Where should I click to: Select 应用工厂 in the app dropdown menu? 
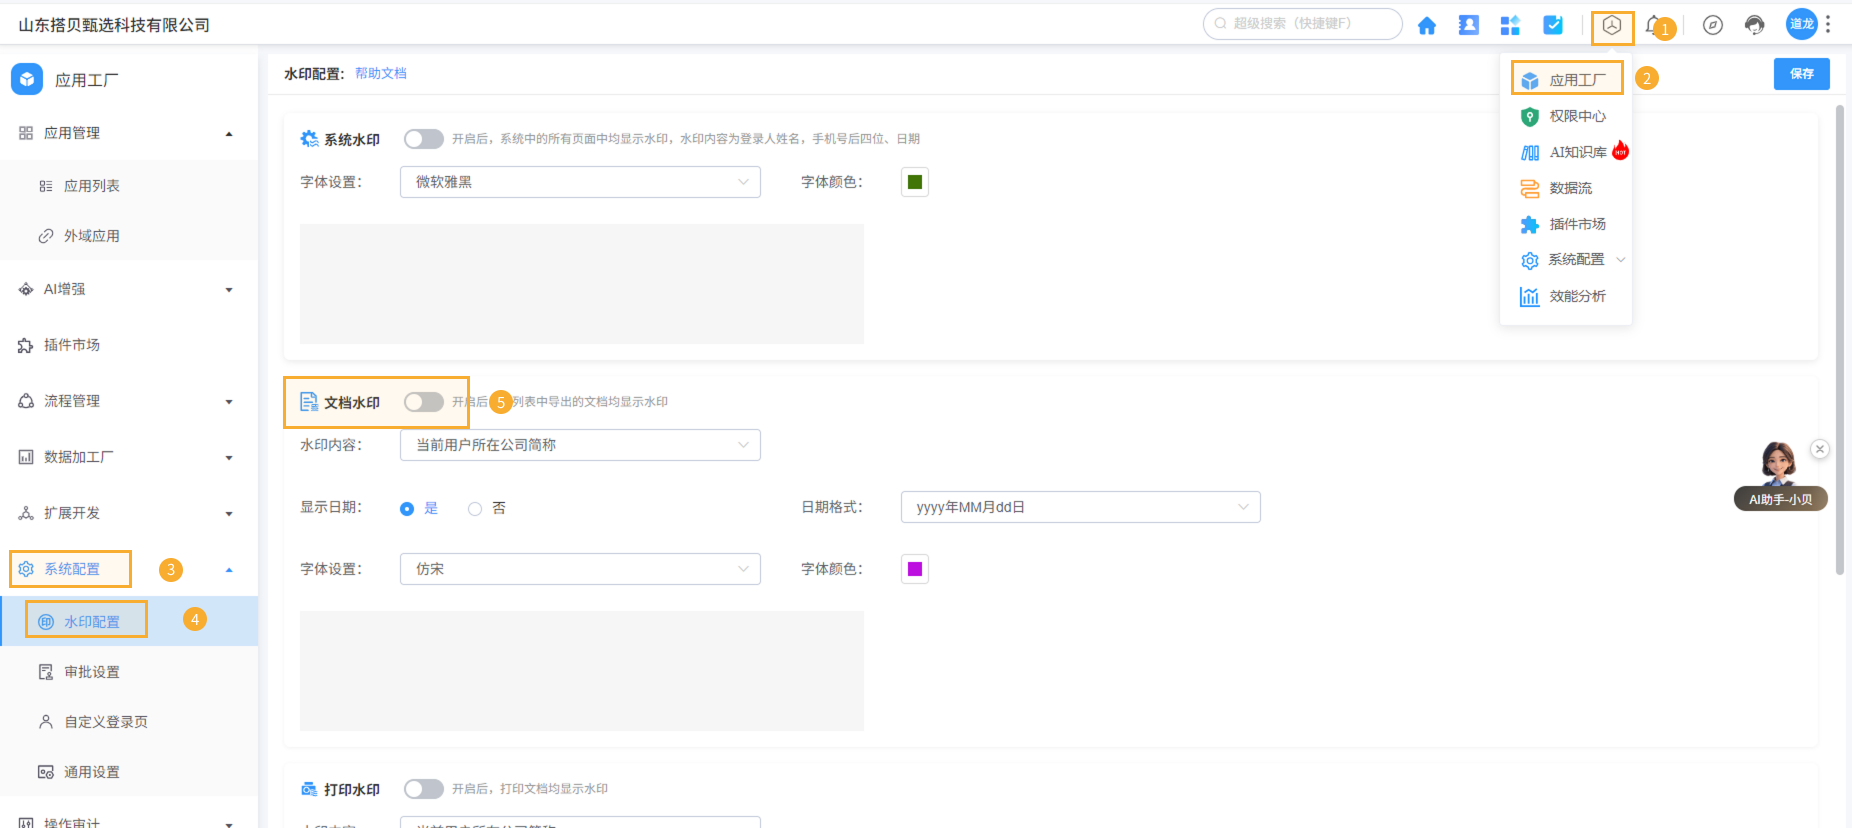pyautogui.click(x=1567, y=79)
